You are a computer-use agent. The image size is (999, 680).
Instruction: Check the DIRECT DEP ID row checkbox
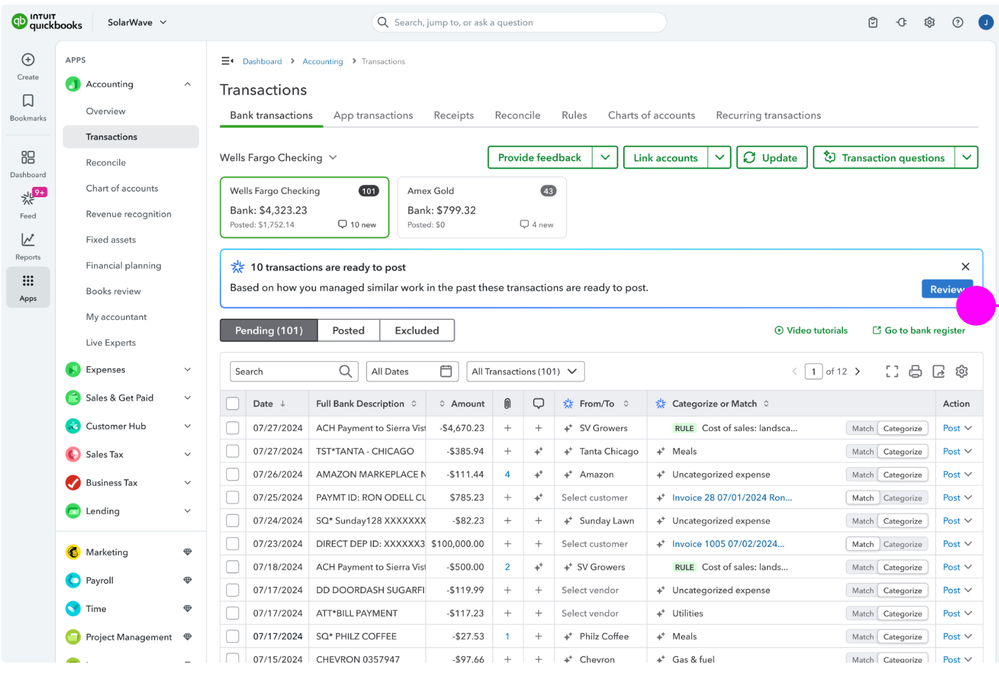(233, 544)
